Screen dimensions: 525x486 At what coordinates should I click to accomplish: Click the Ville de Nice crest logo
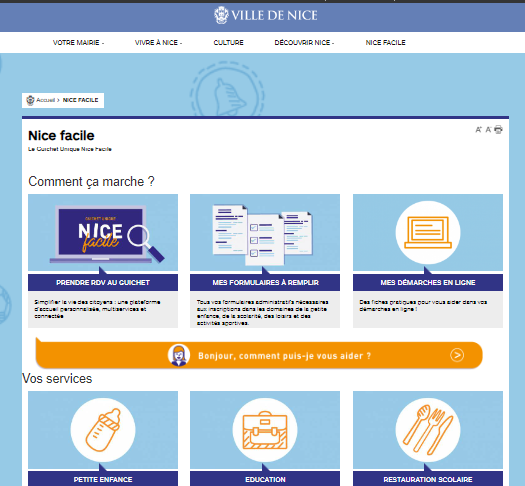(221, 15)
